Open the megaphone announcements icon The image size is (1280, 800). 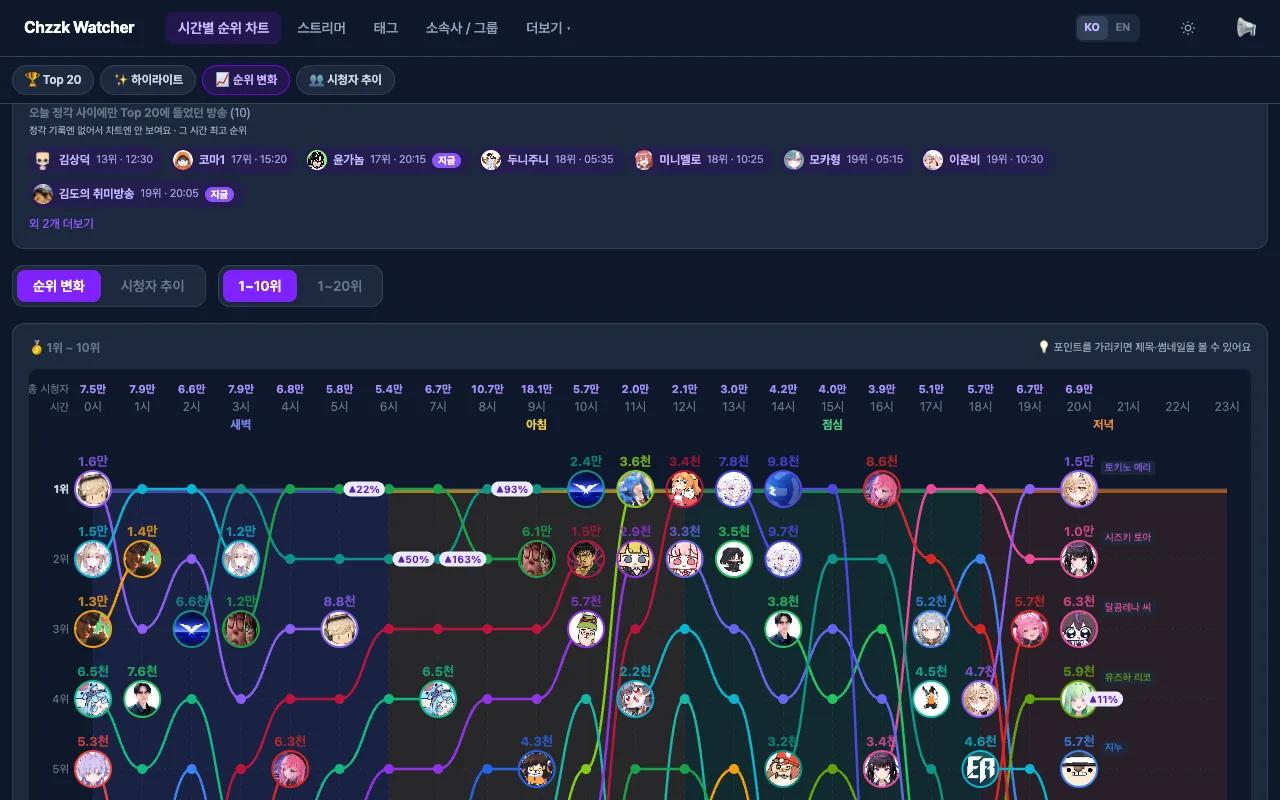1246,28
